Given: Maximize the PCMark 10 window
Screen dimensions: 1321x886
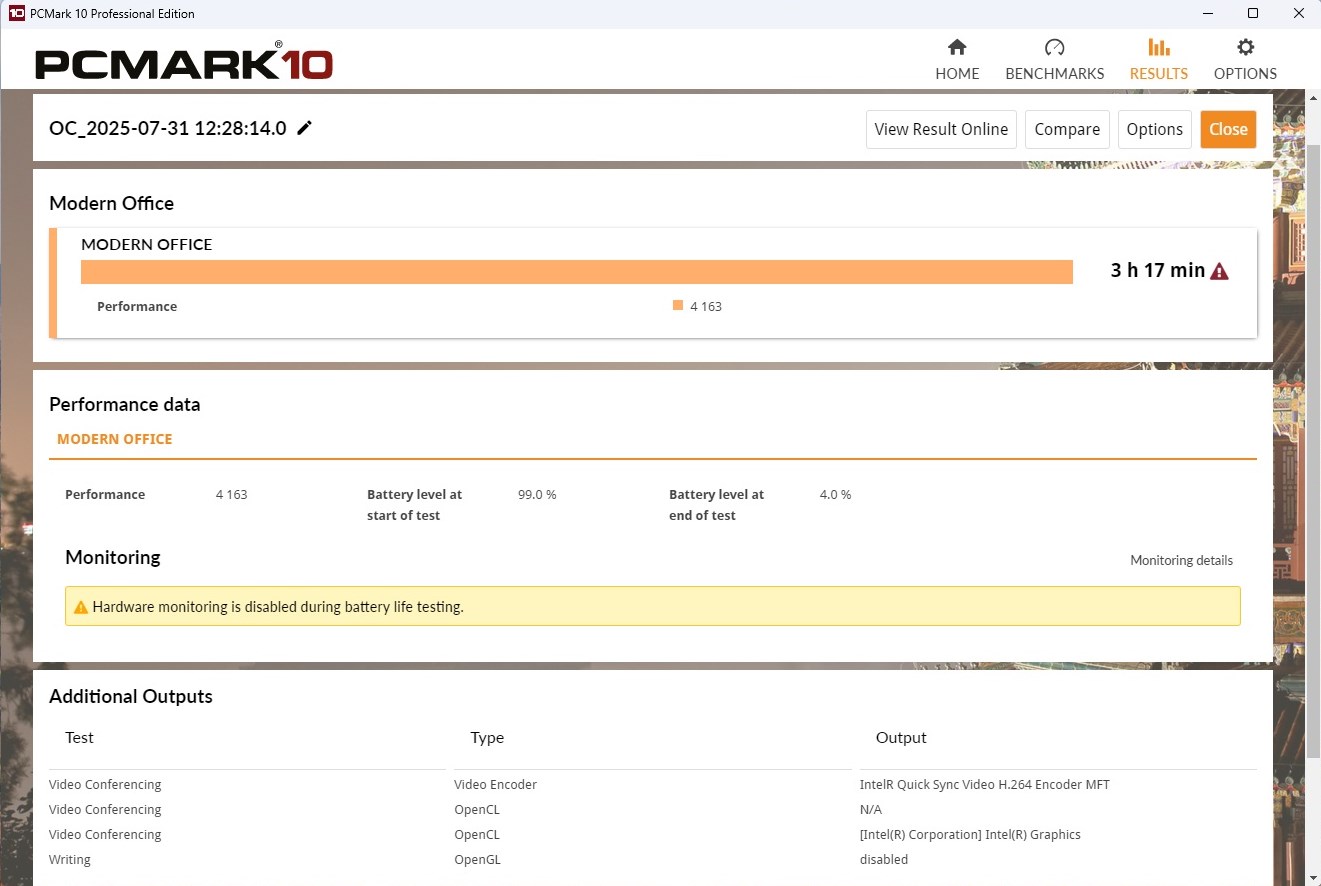Looking at the screenshot, I should tap(1253, 14).
